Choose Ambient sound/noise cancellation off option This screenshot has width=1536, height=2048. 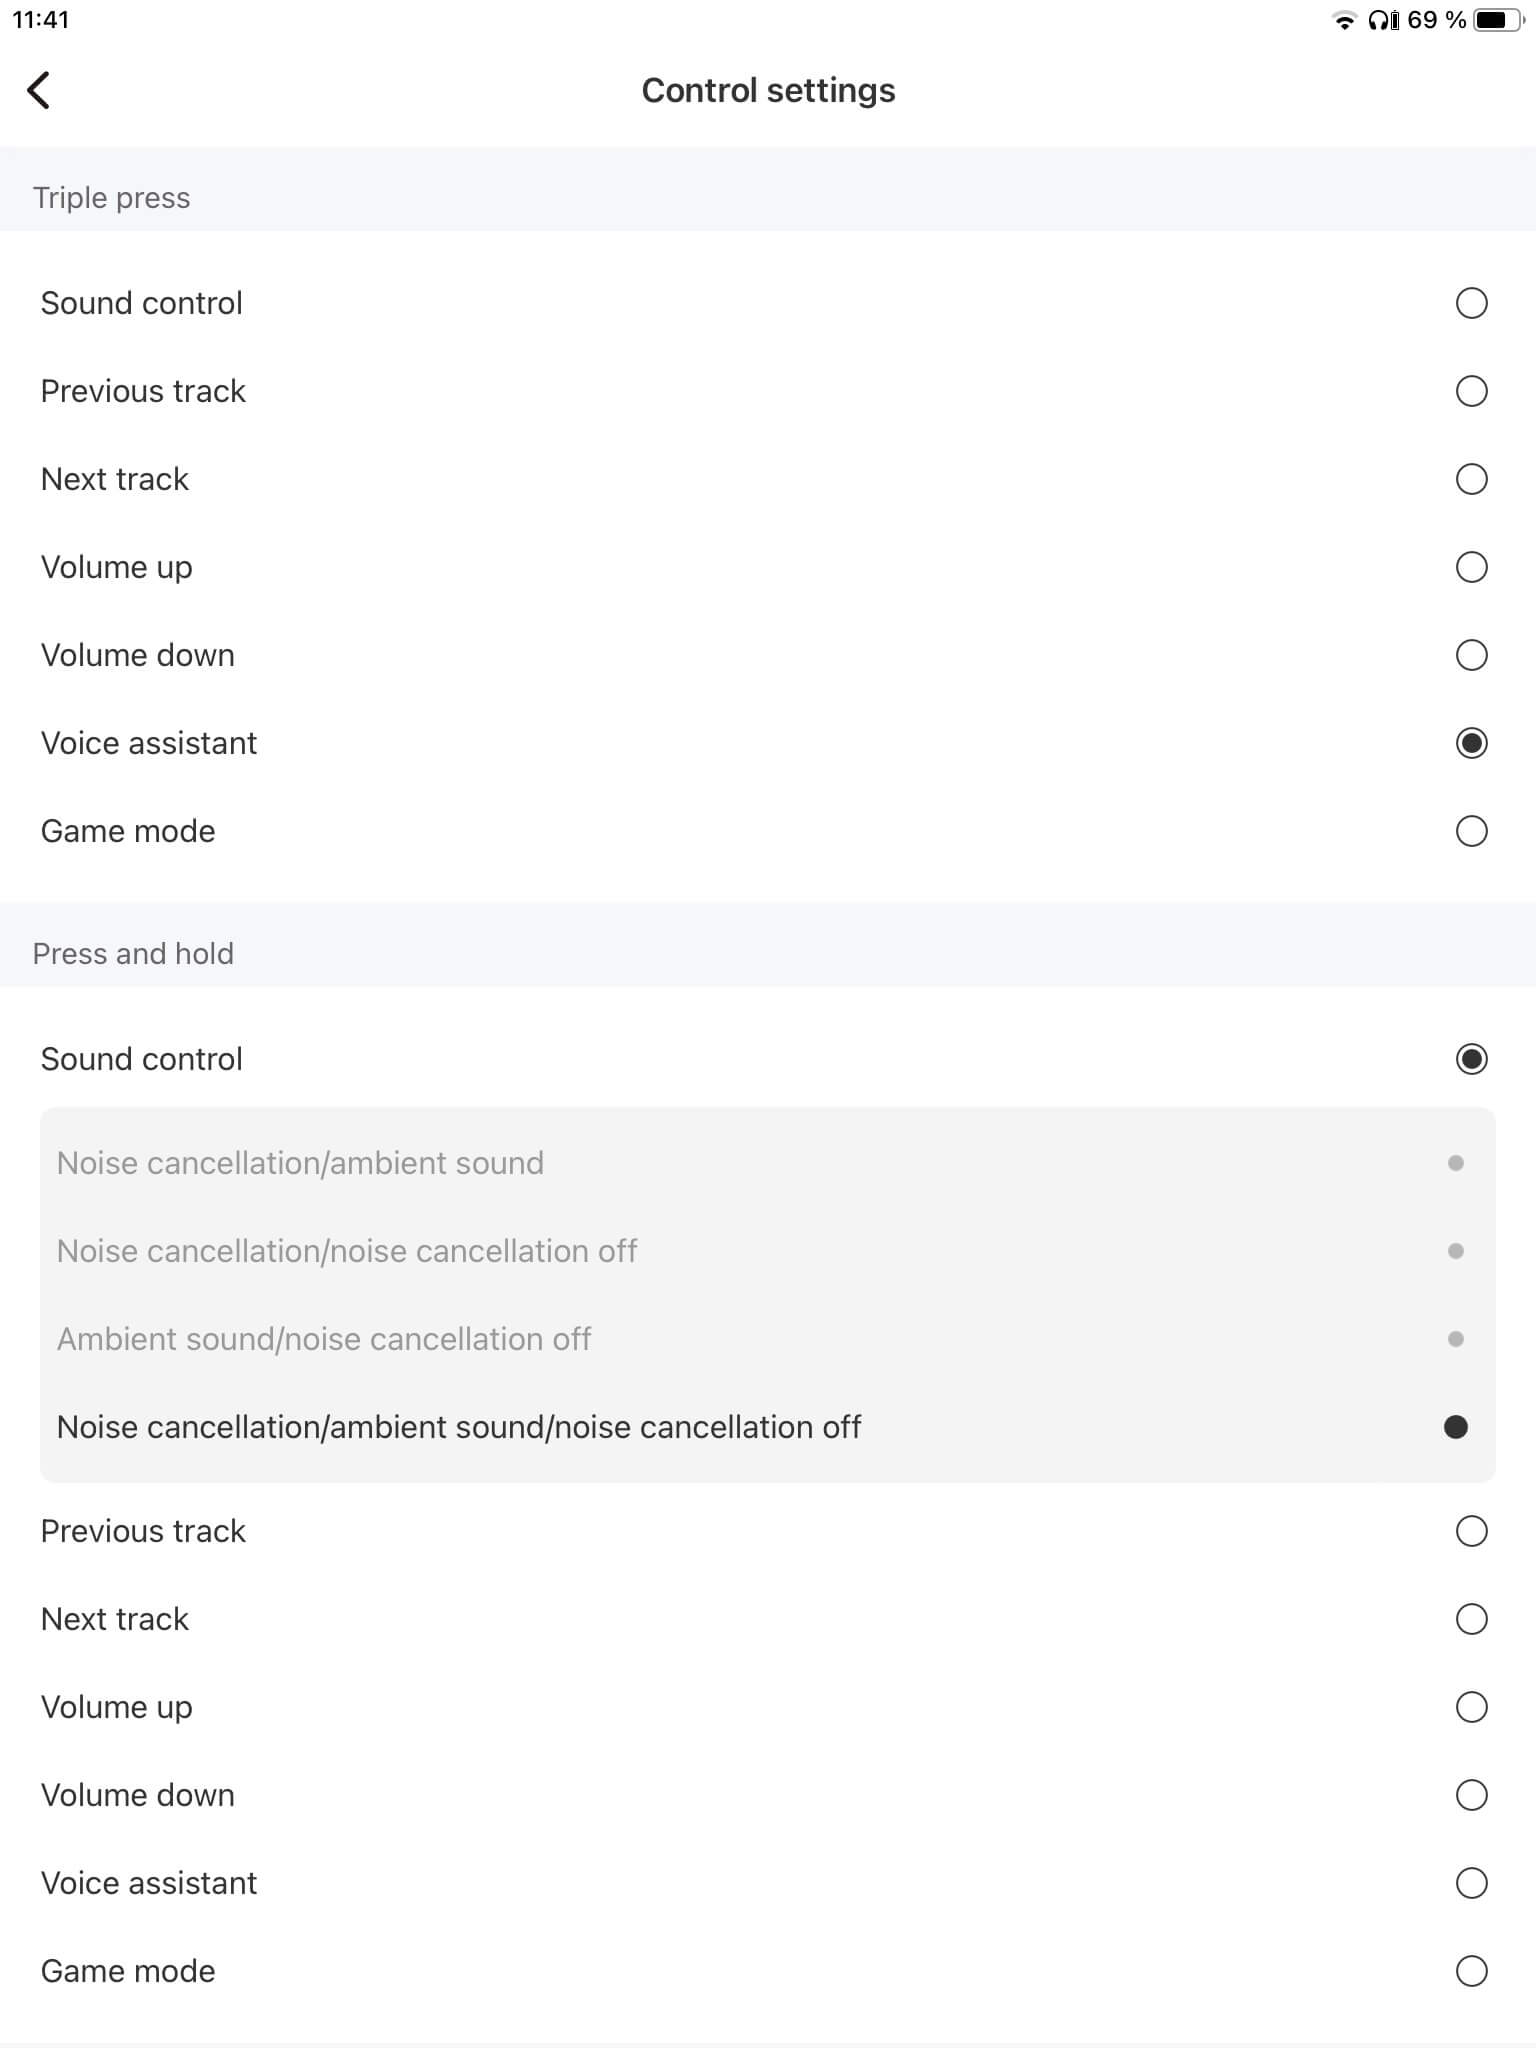coord(1455,1339)
